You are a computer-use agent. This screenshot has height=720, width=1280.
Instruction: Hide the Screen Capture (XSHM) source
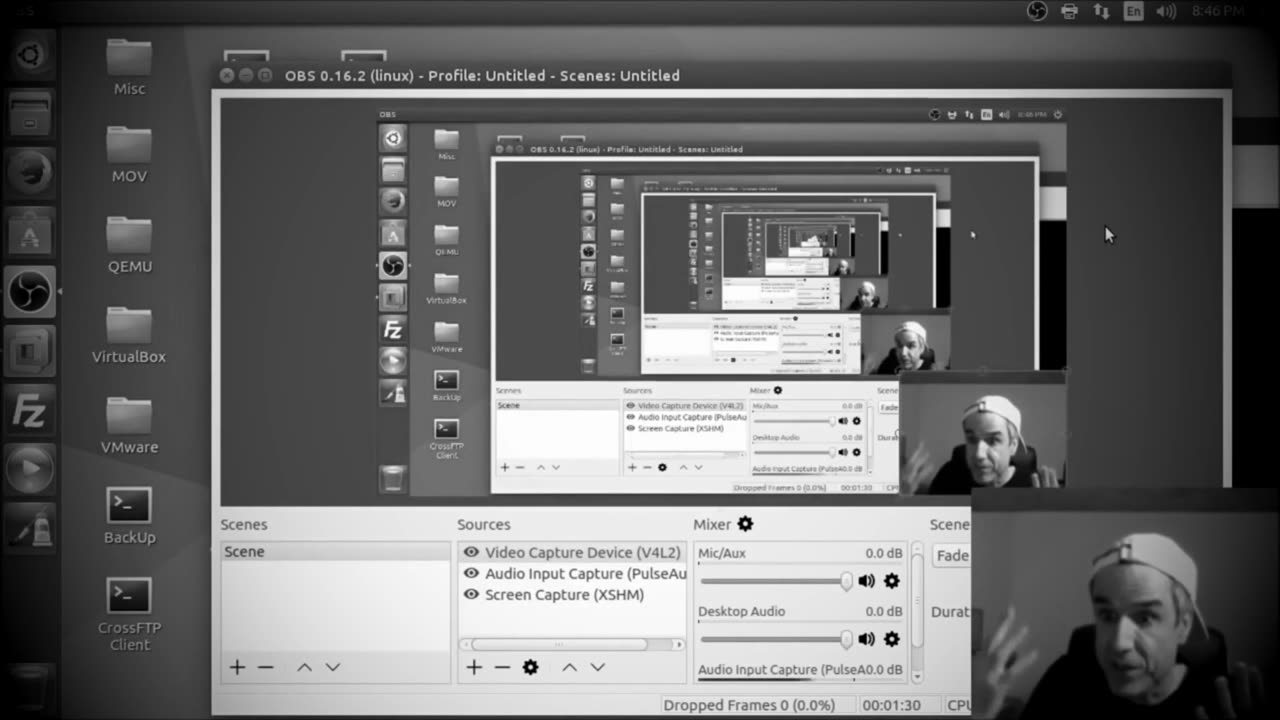pyautogui.click(x=471, y=595)
